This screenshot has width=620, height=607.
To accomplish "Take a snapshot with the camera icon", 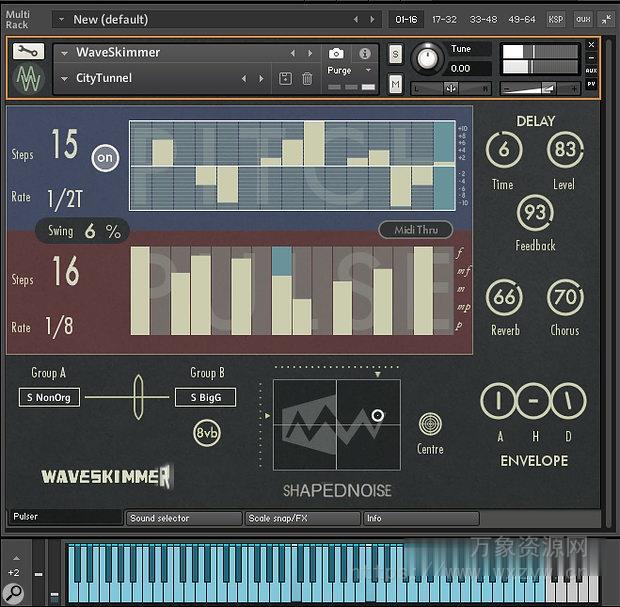I will (336, 53).
